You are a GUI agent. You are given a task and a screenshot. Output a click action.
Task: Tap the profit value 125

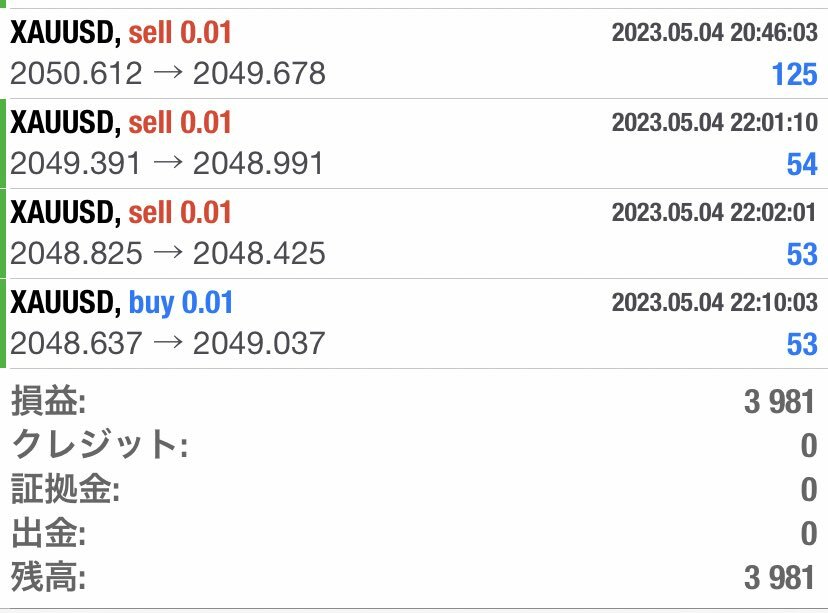794,74
